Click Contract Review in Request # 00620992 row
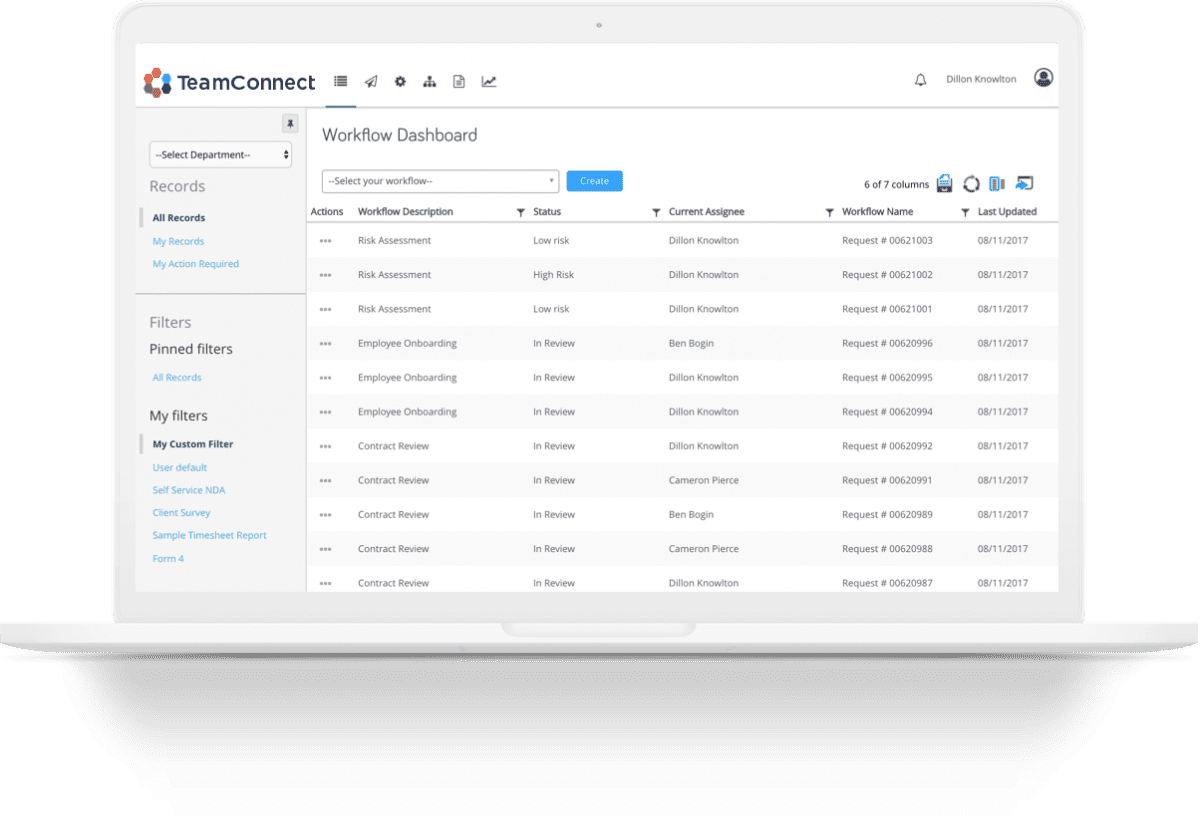The height and width of the screenshot is (829, 1200). click(x=393, y=447)
